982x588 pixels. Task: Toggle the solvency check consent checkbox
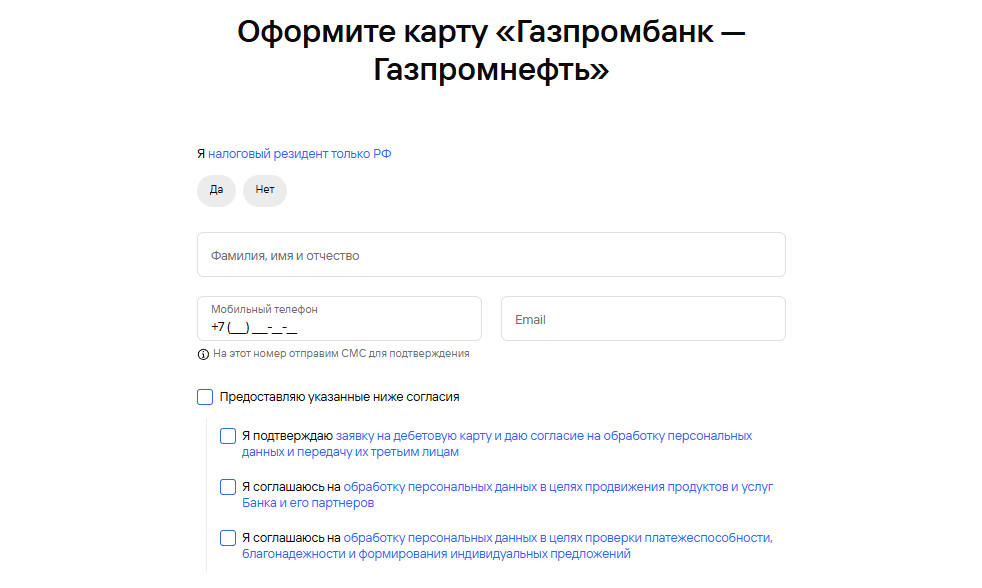(228, 538)
